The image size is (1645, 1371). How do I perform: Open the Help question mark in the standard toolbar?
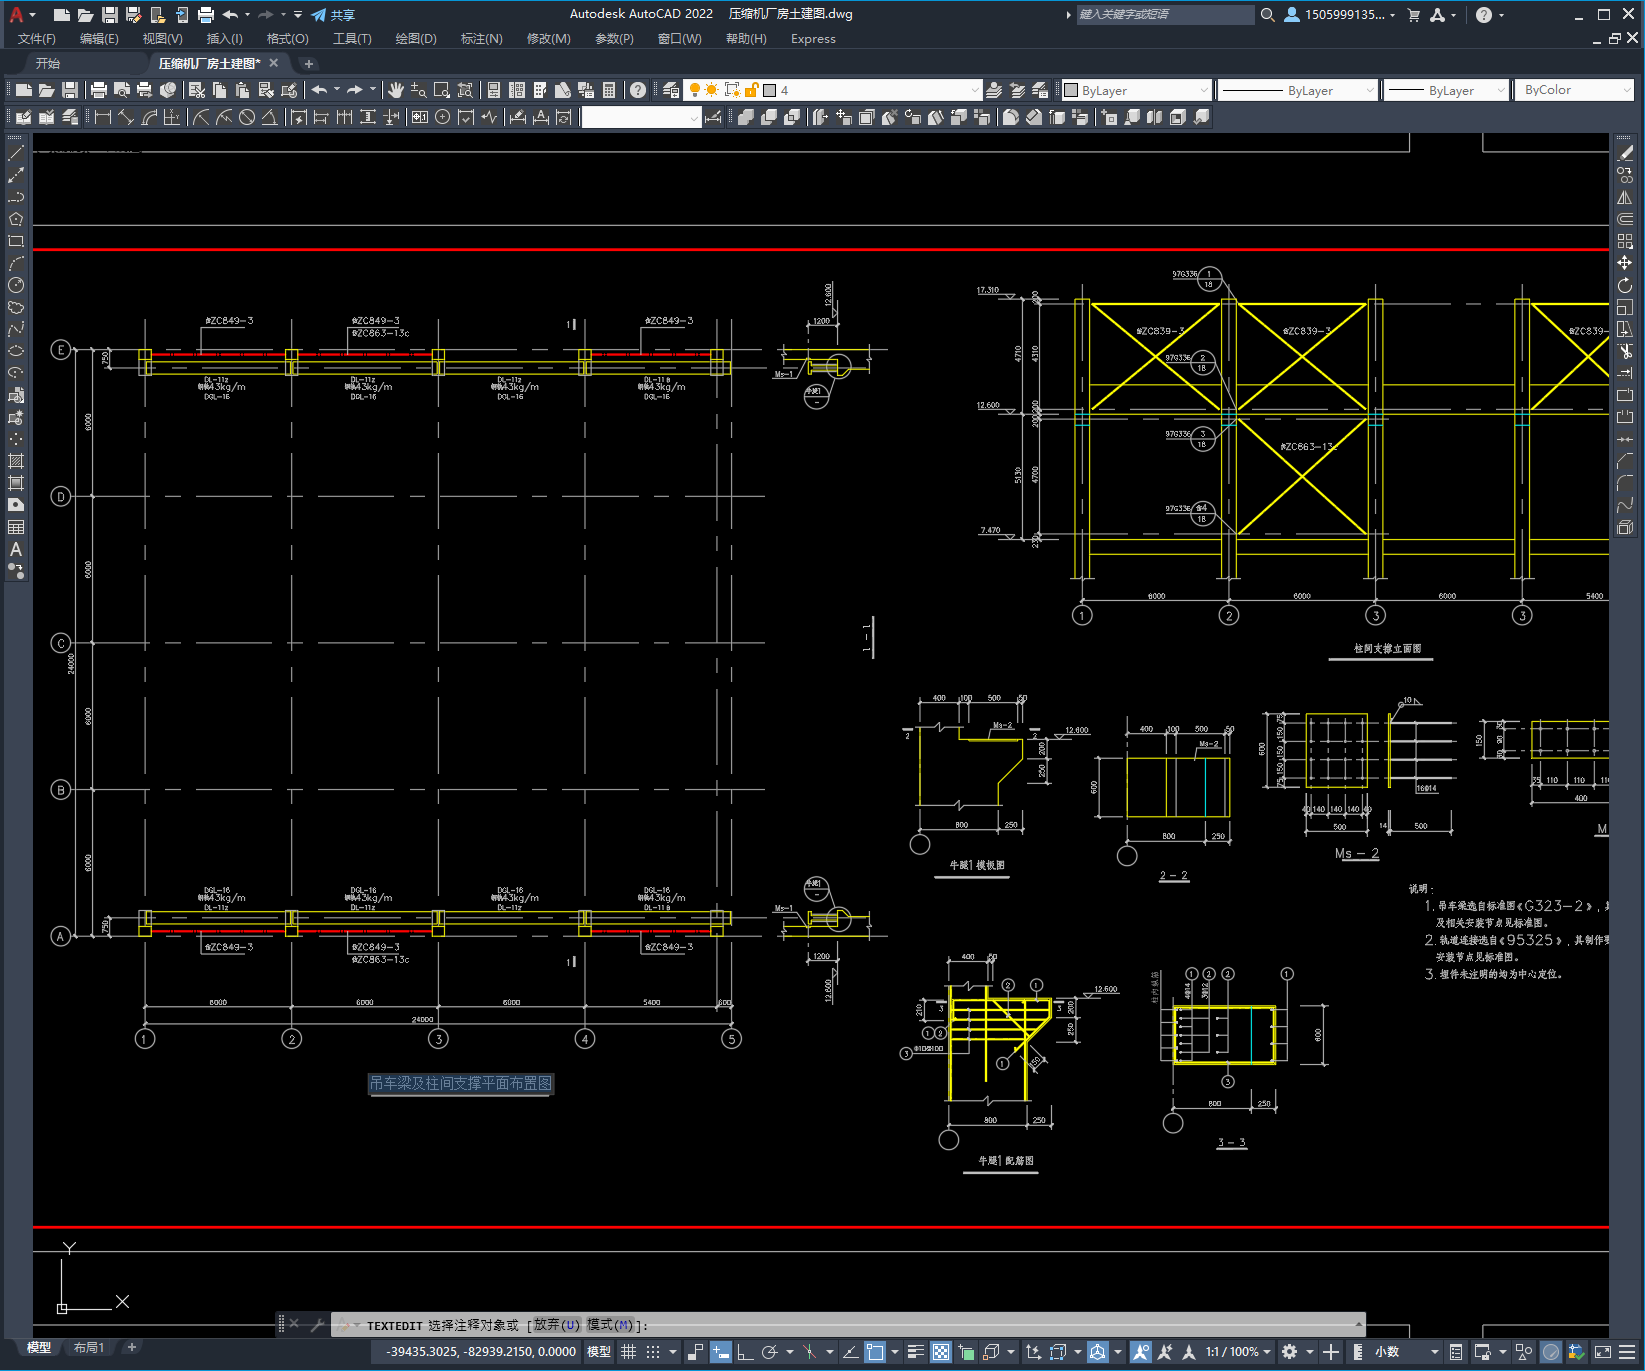638,90
